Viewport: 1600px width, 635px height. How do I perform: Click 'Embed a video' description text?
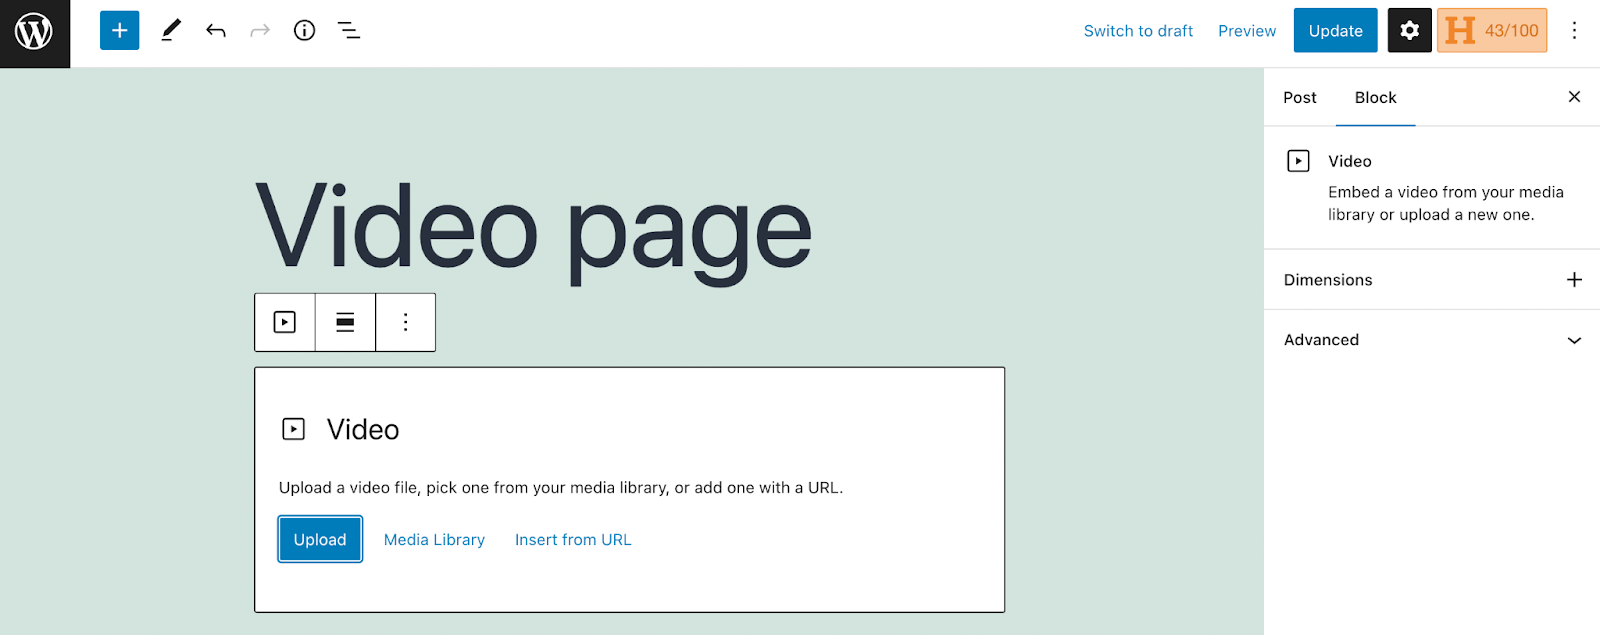(1445, 203)
